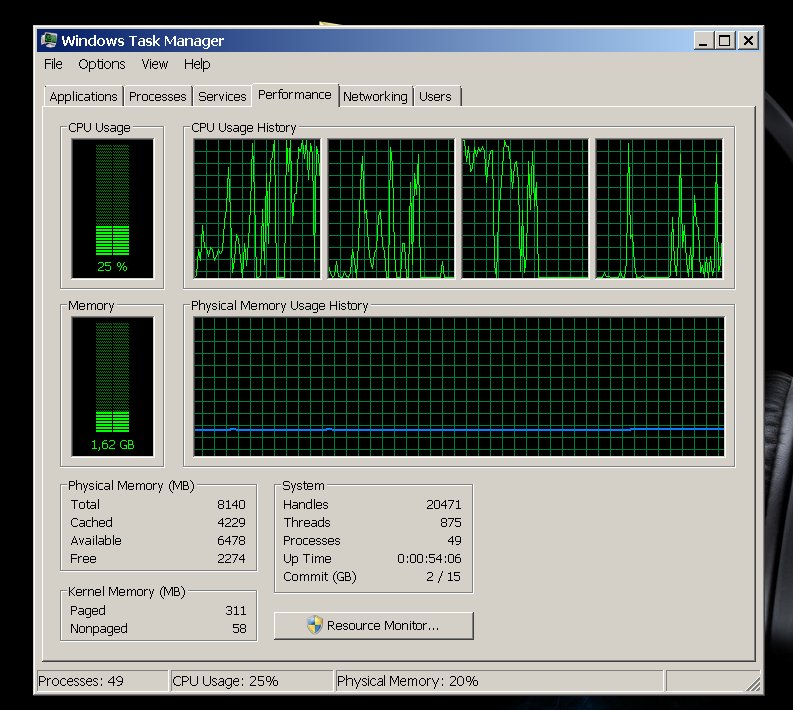This screenshot has height=710, width=793.
Task: Switch to the Applications tab
Action: pos(83,97)
